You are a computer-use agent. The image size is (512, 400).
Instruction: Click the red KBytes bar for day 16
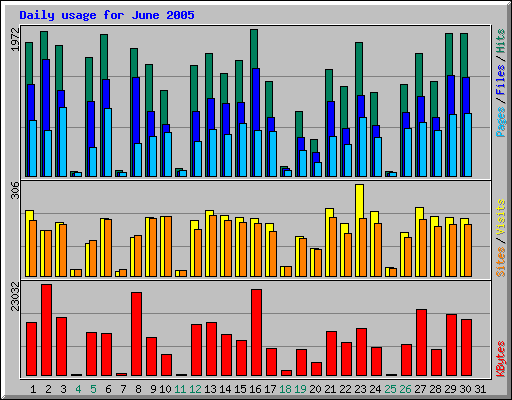[x=257, y=333]
